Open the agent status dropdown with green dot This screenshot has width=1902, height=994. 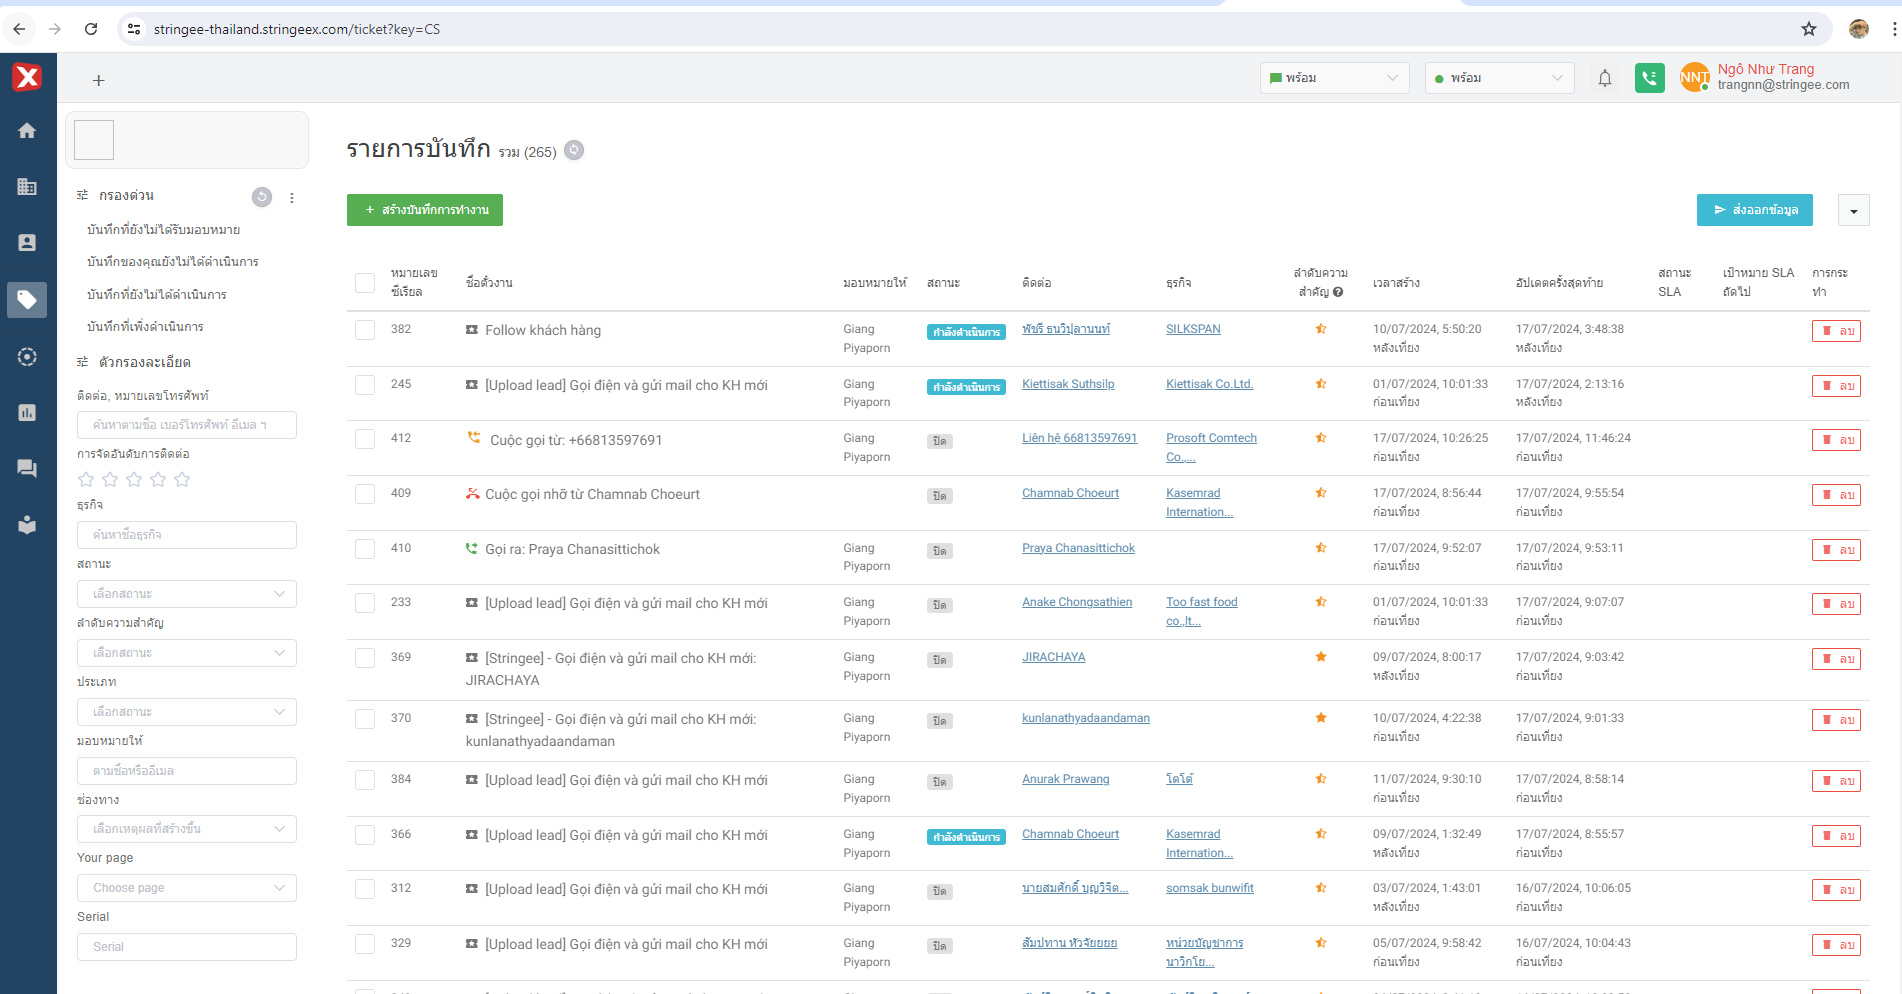tap(1498, 78)
